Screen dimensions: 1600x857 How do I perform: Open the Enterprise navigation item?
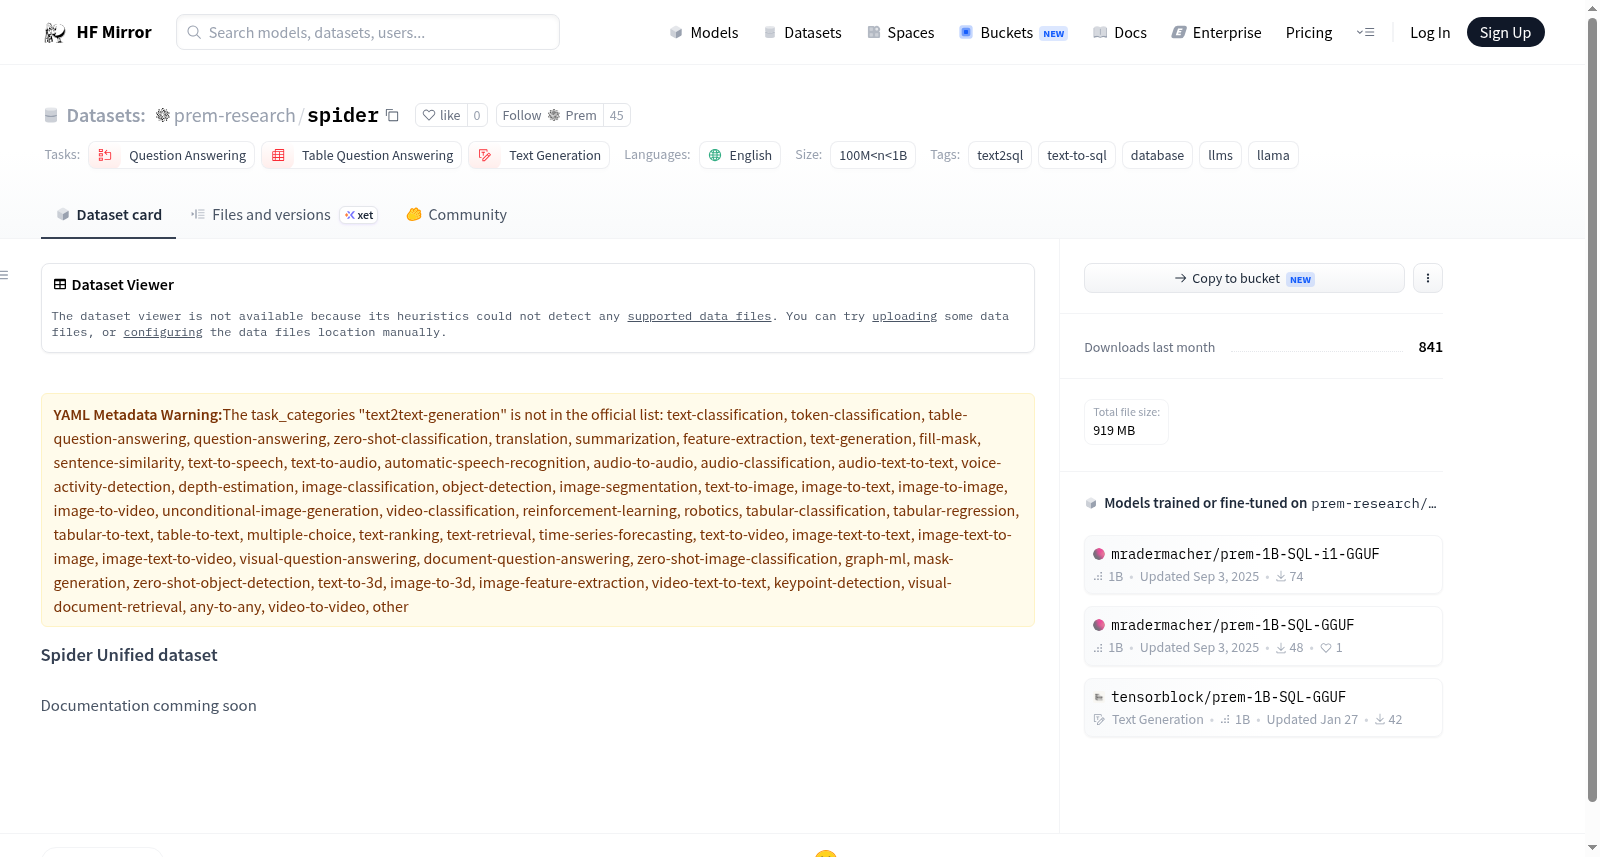1216,33
